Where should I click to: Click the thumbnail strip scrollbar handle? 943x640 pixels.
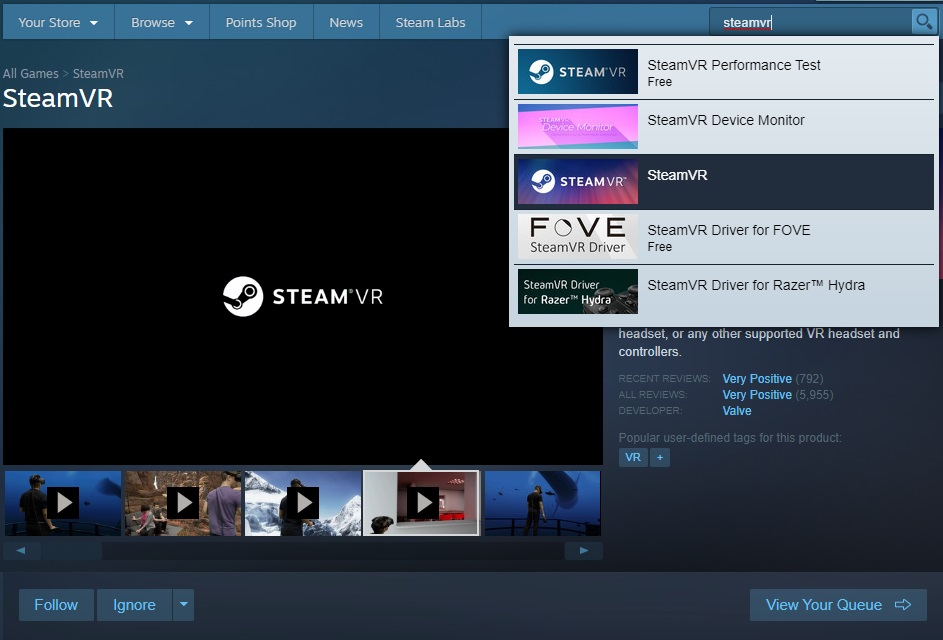point(72,550)
